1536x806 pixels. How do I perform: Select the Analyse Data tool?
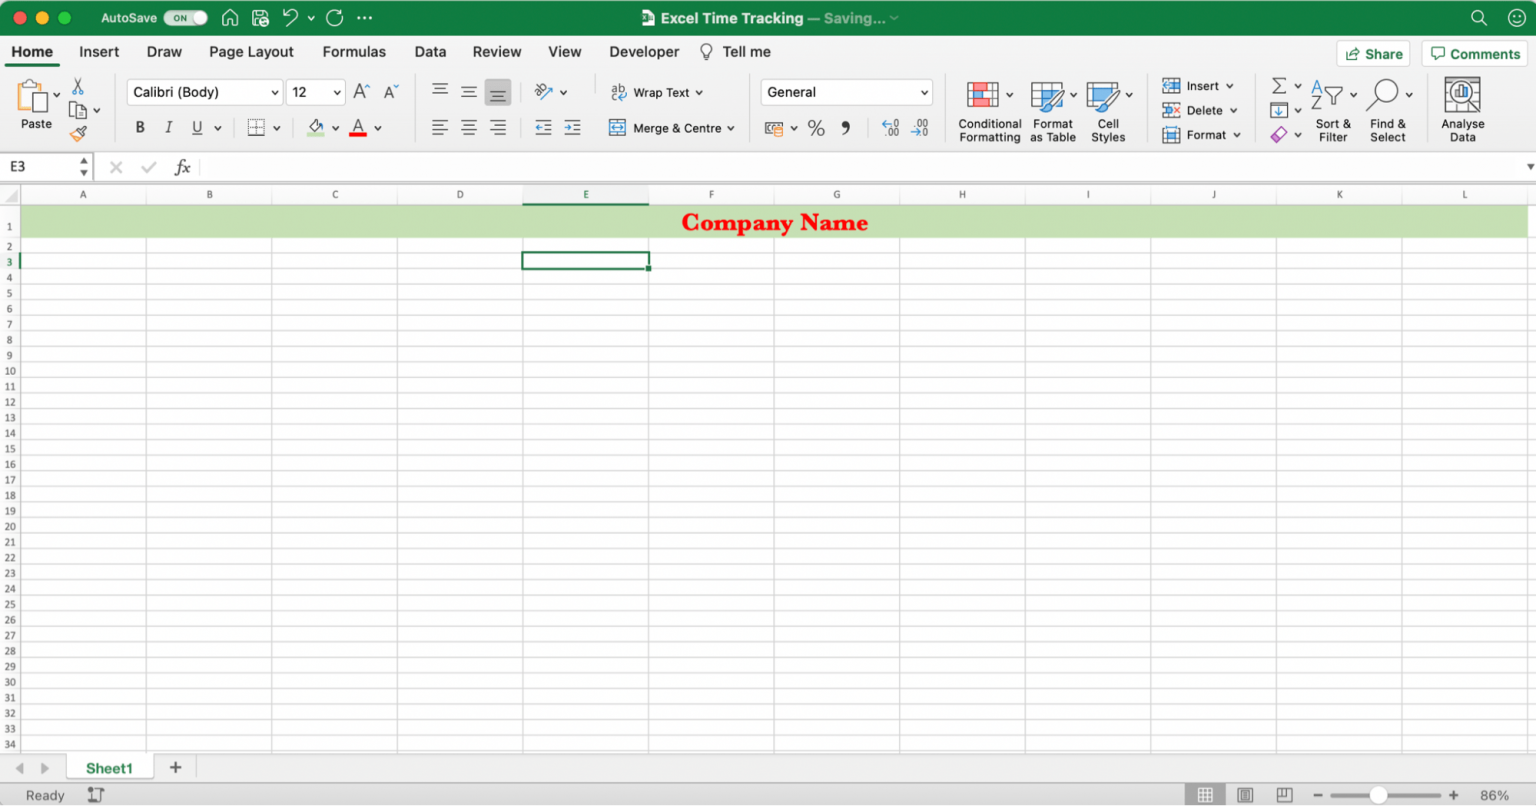(1463, 108)
